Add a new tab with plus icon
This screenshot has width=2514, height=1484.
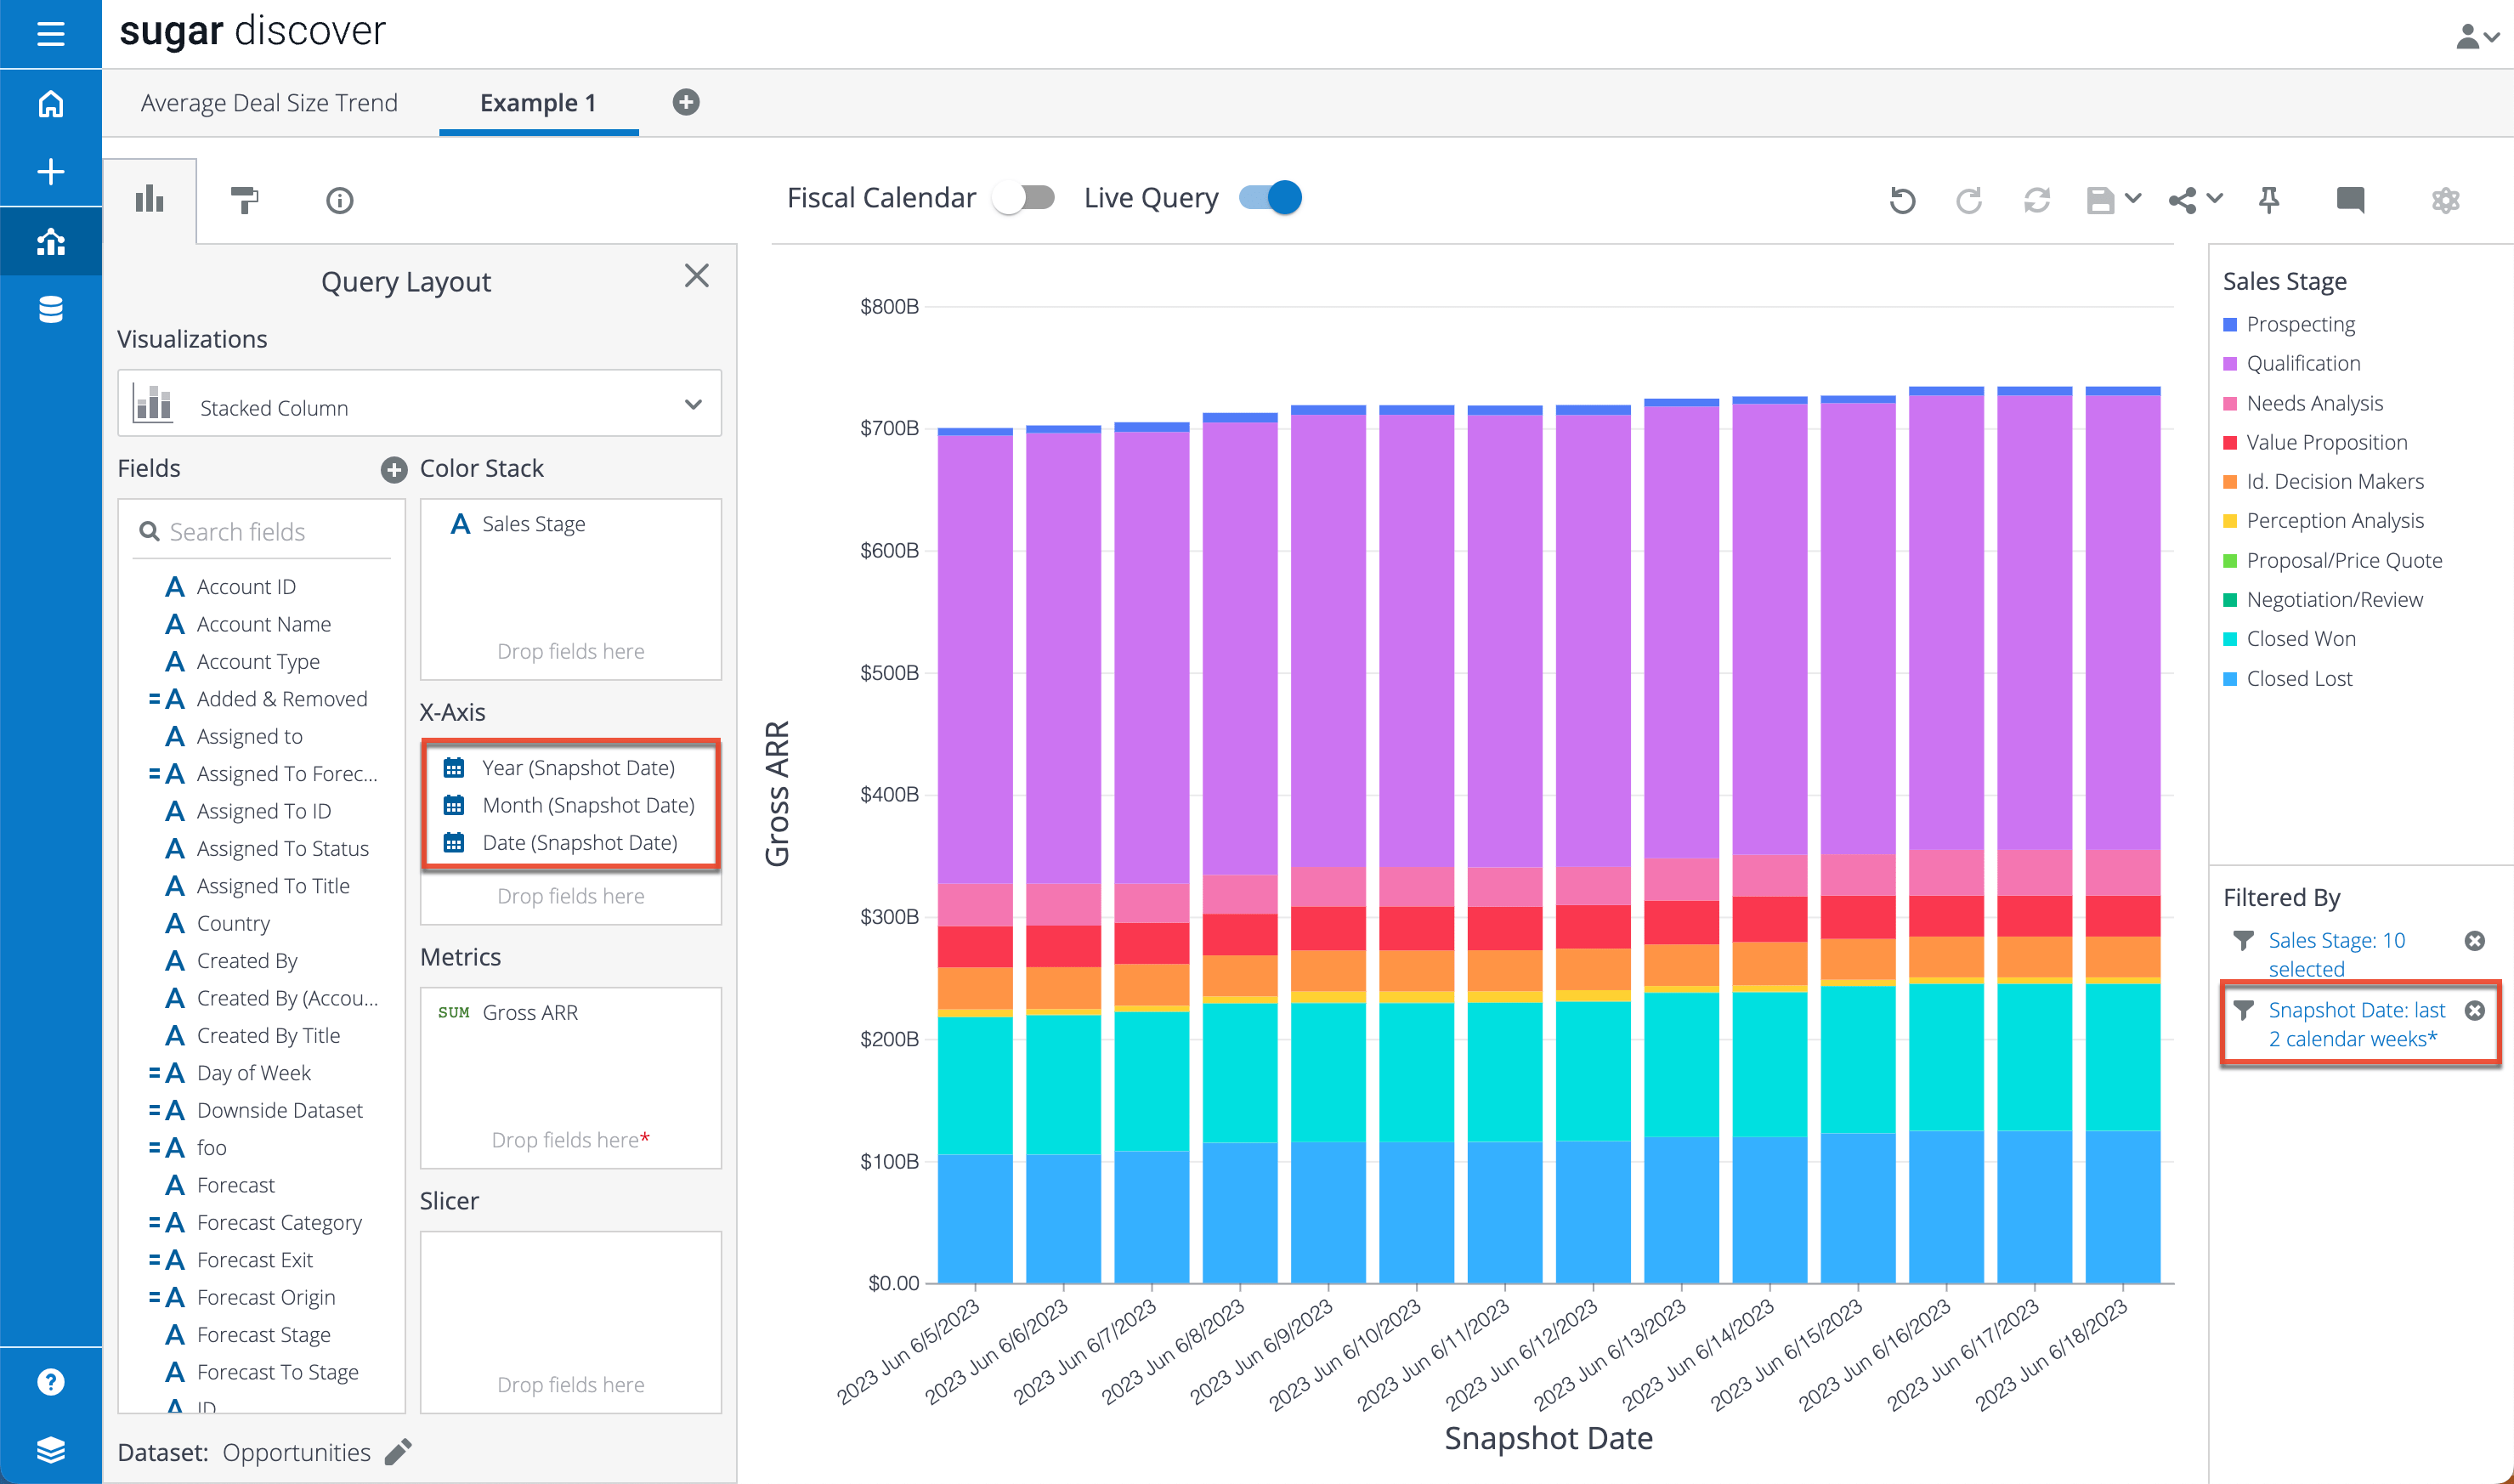click(x=686, y=102)
